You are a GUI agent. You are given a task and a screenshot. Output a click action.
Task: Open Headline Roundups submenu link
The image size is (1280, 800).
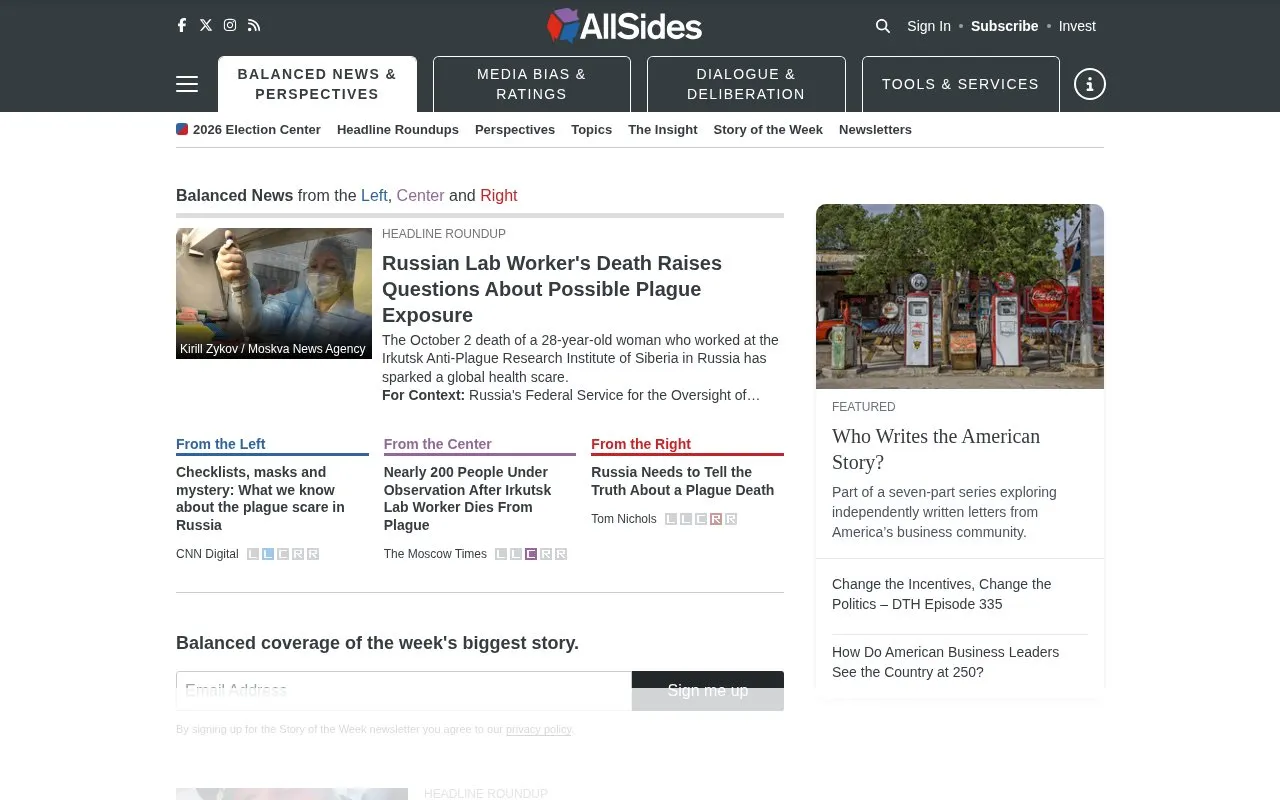point(398,130)
